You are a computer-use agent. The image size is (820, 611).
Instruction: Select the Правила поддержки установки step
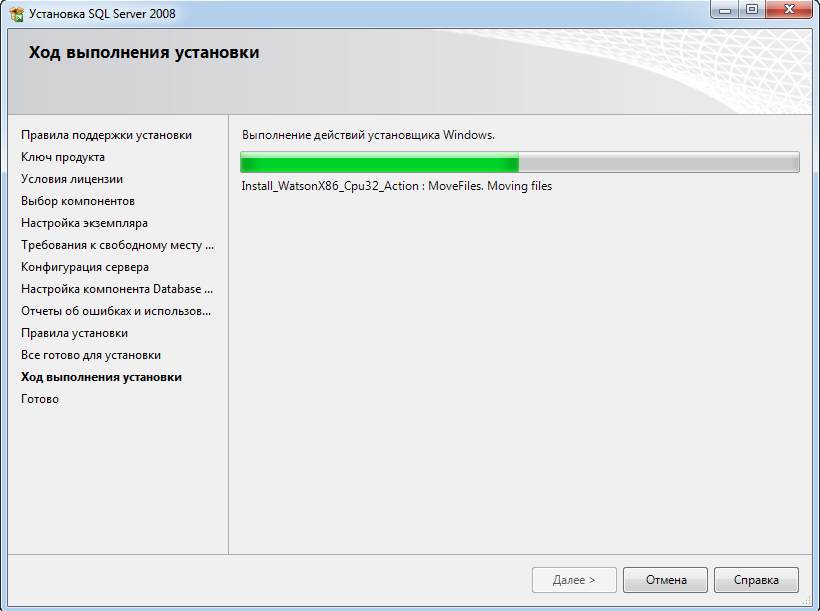click(106, 135)
